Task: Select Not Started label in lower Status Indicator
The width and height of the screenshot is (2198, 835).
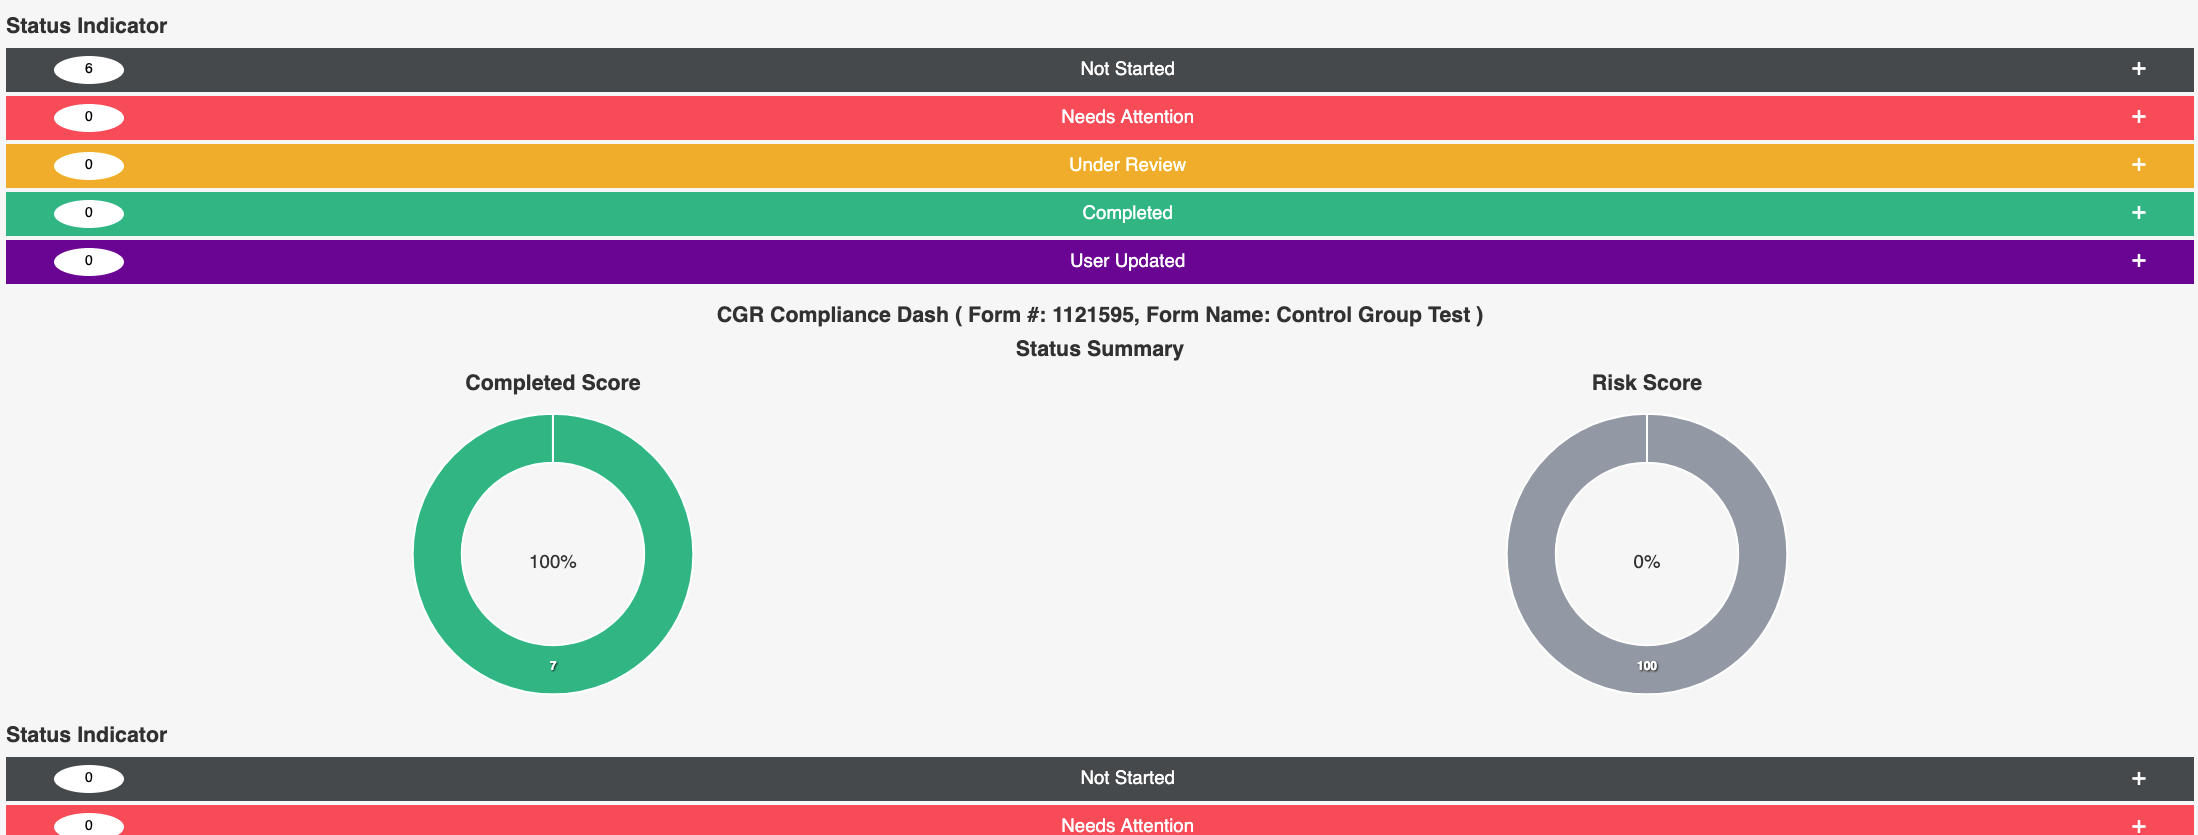Action: (x=1127, y=778)
